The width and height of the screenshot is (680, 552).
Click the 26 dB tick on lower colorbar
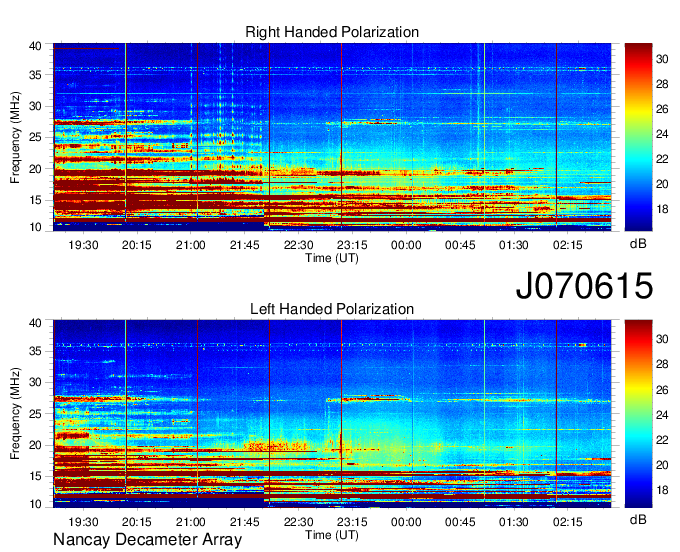[x=662, y=390]
